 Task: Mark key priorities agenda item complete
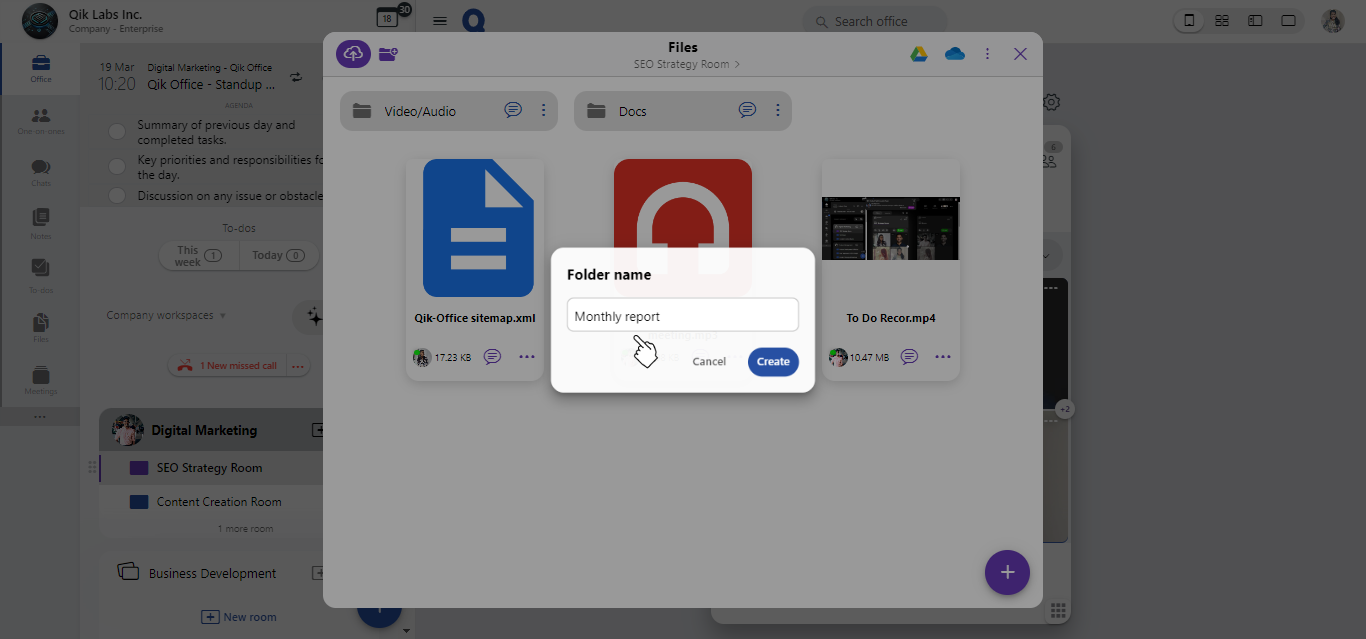[116, 165]
